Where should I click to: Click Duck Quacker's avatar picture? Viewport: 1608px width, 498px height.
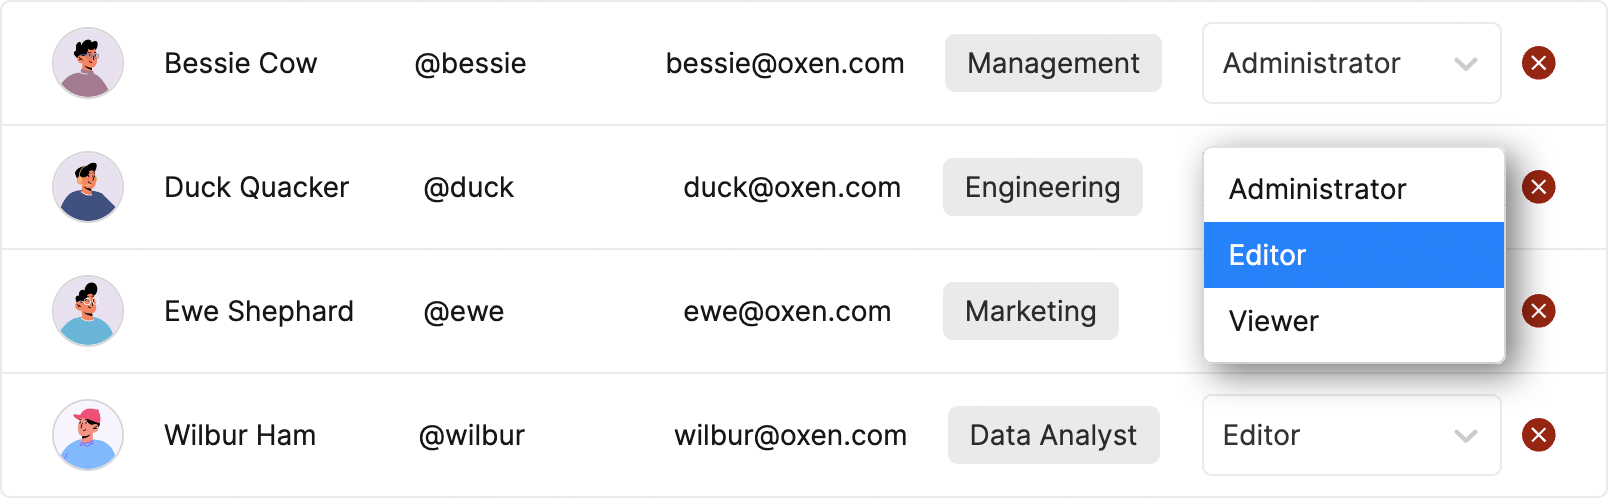coord(88,187)
